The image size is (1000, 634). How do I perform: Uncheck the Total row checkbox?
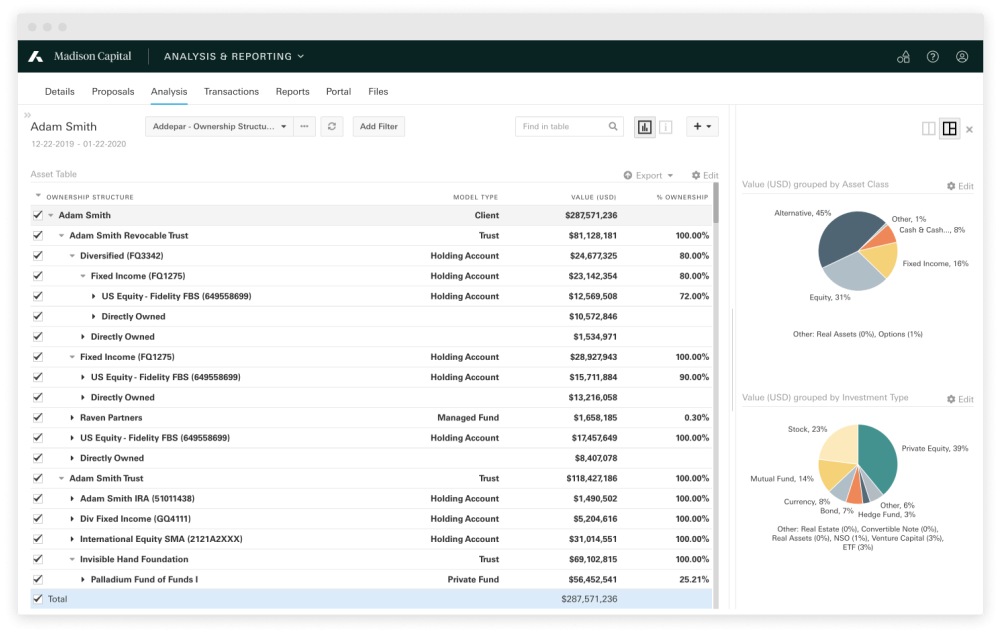pos(38,599)
